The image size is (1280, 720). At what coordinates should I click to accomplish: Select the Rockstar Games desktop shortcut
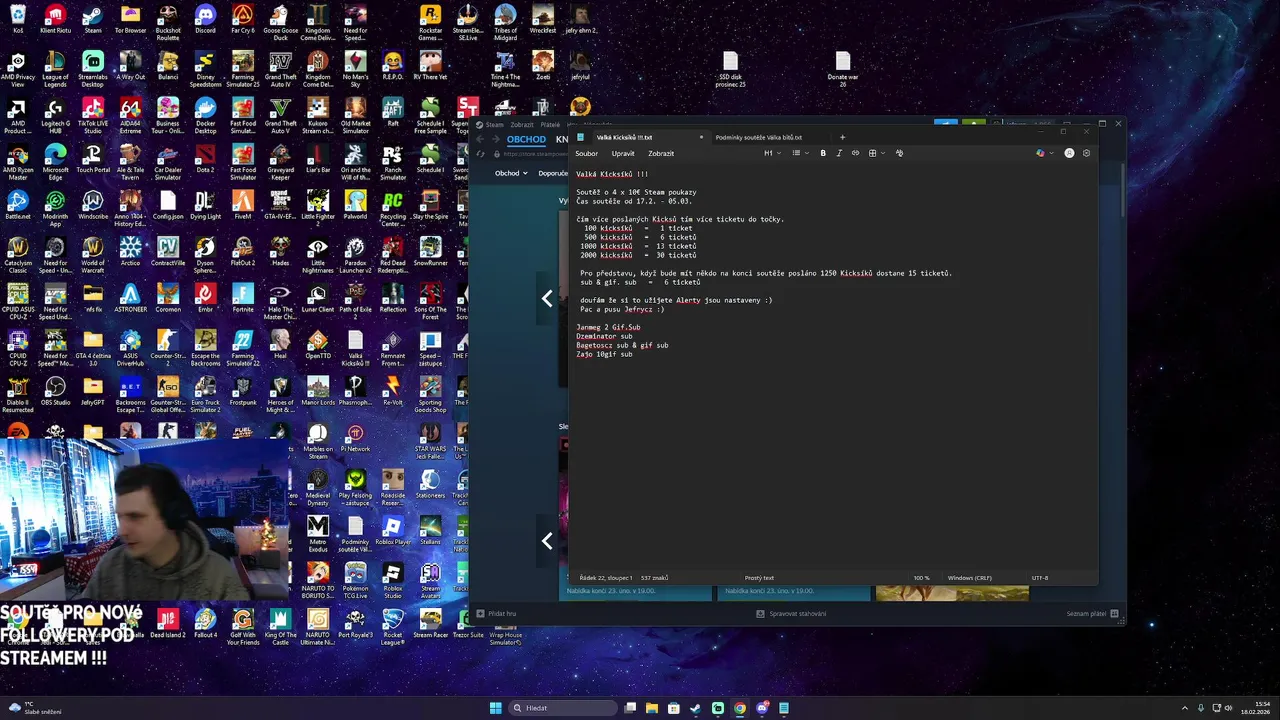click(430, 24)
